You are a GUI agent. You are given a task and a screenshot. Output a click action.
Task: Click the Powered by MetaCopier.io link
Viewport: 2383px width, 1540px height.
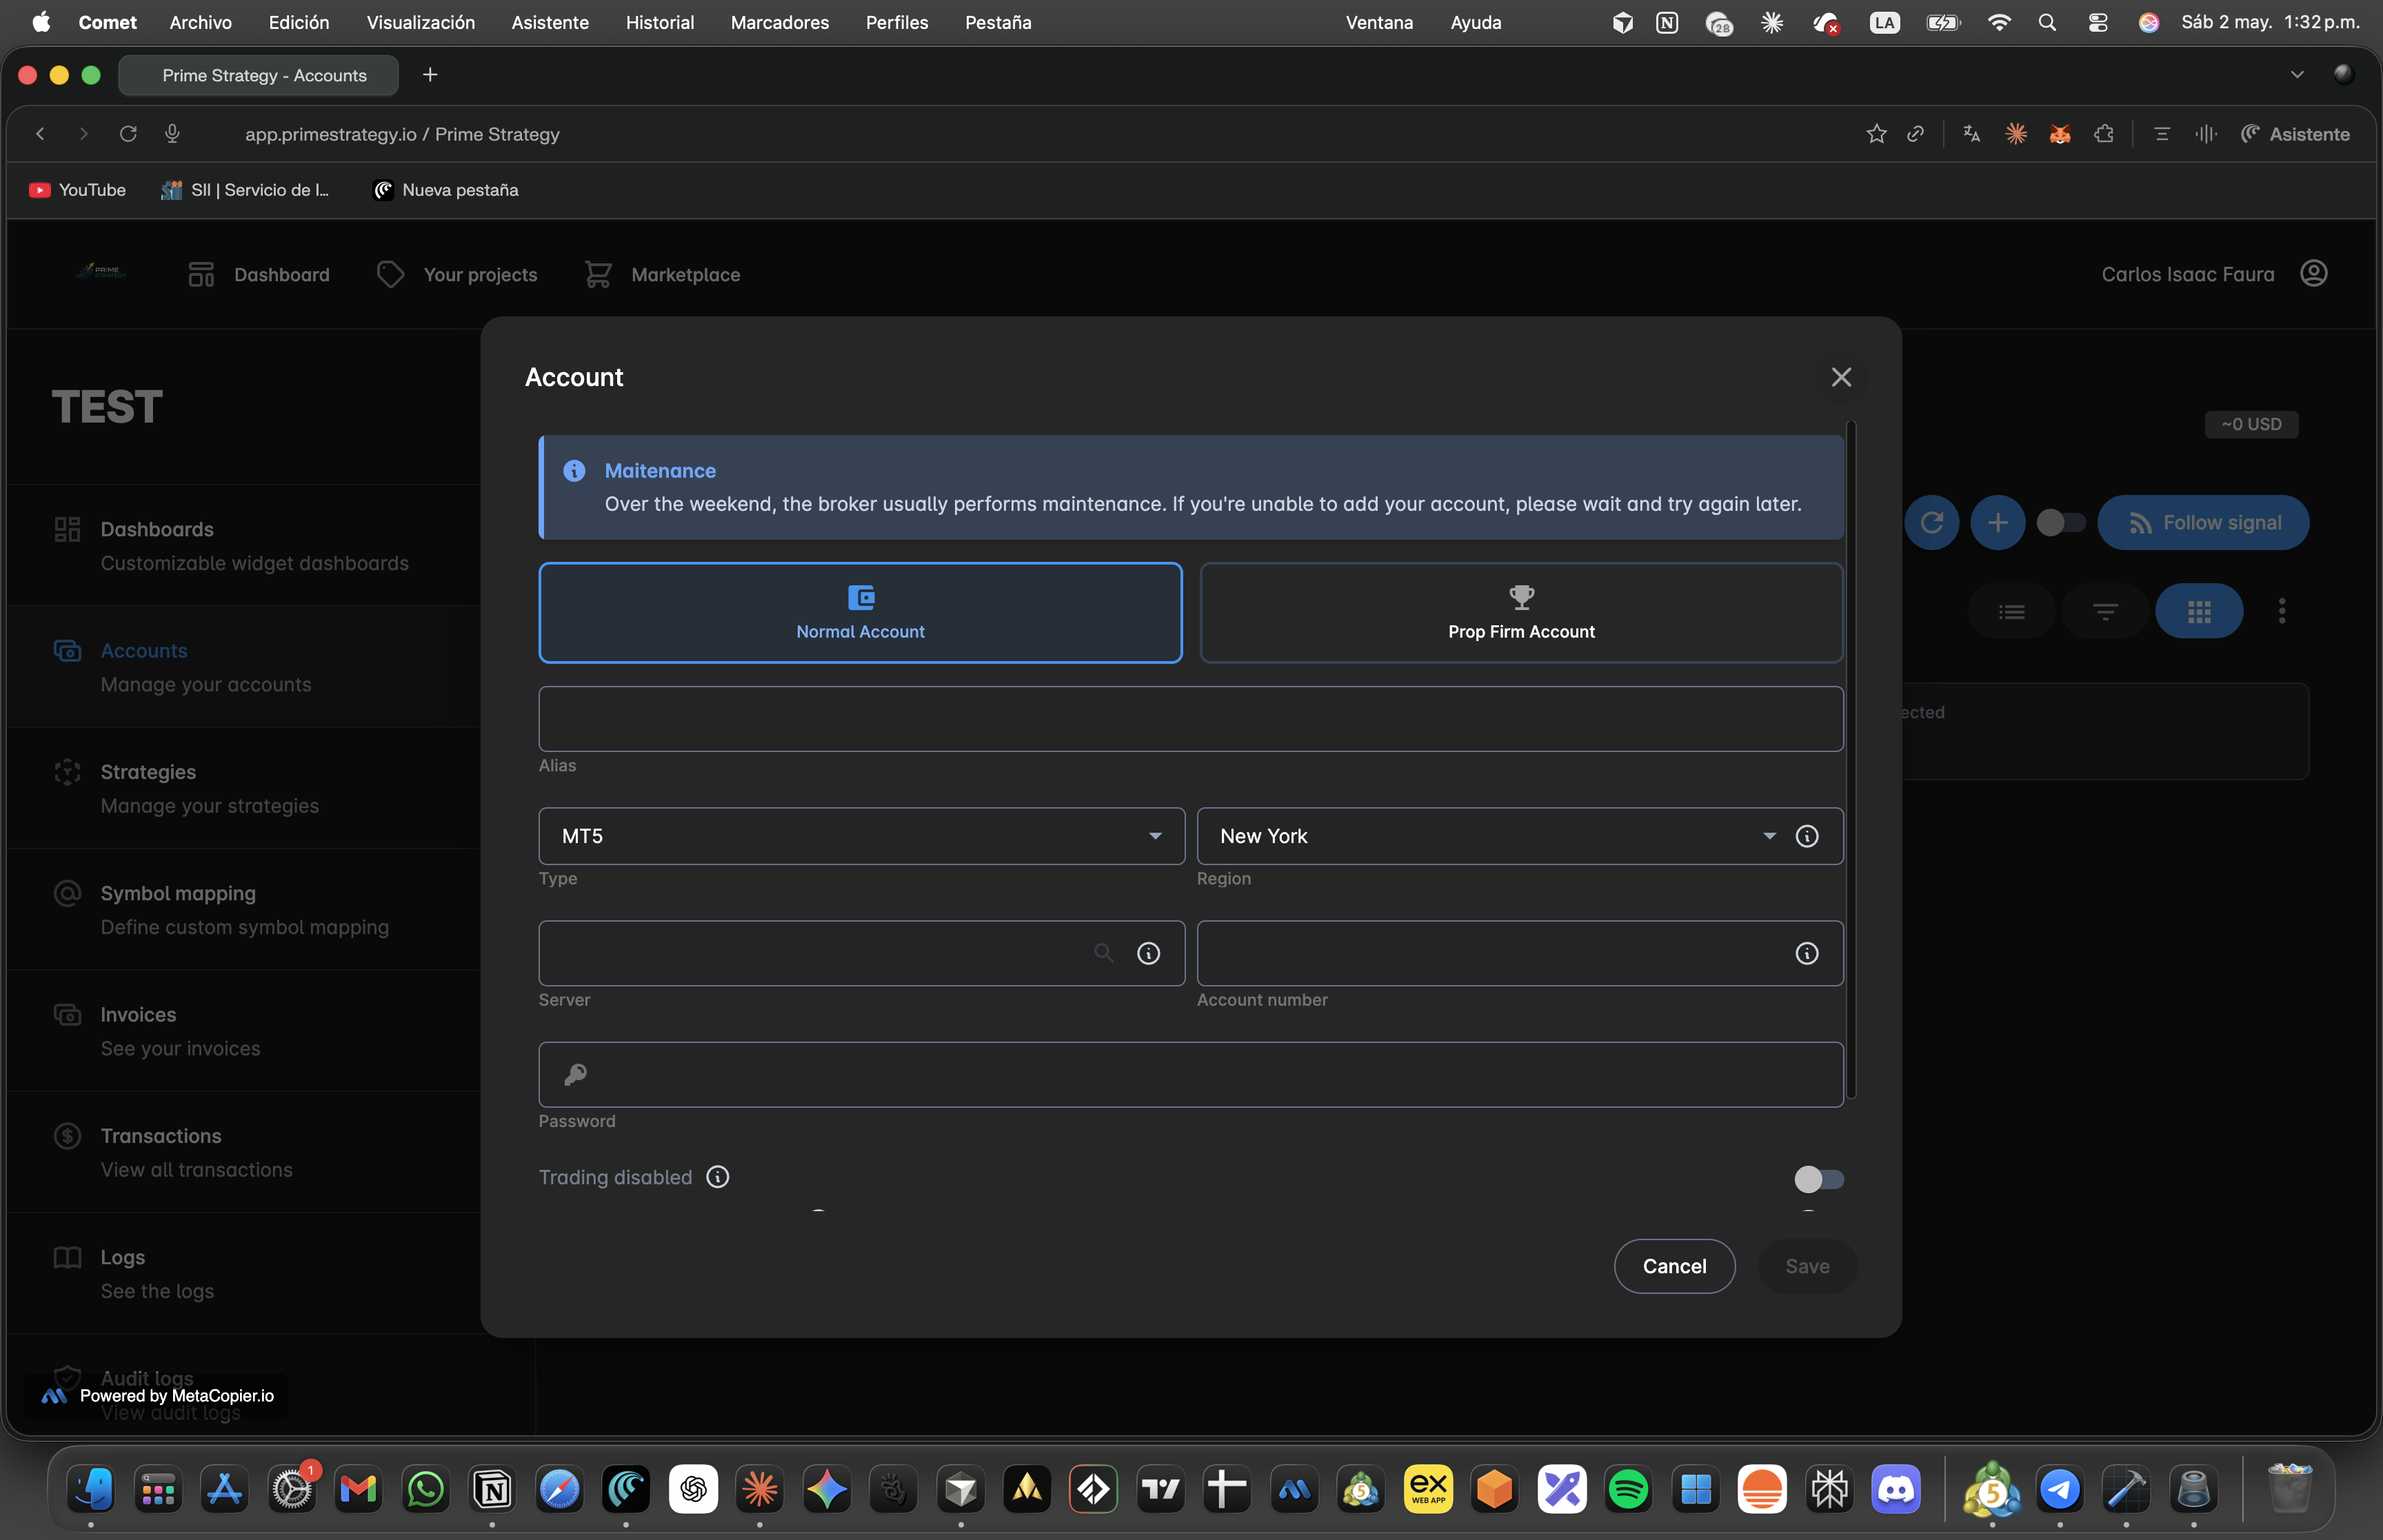click(156, 1396)
